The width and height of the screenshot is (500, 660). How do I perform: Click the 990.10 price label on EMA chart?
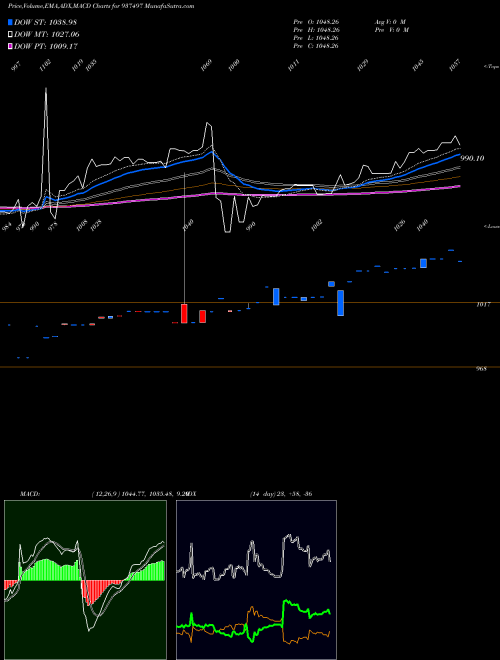click(x=472, y=158)
